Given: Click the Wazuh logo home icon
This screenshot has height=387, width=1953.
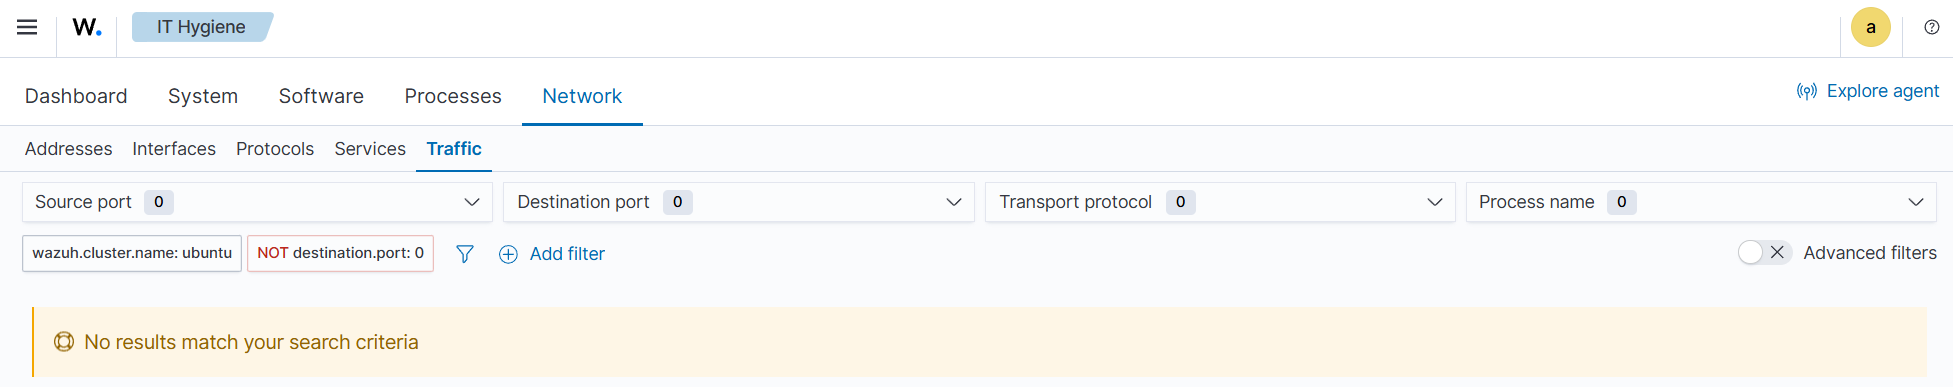Looking at the screenshot, I should coord(87,27).
